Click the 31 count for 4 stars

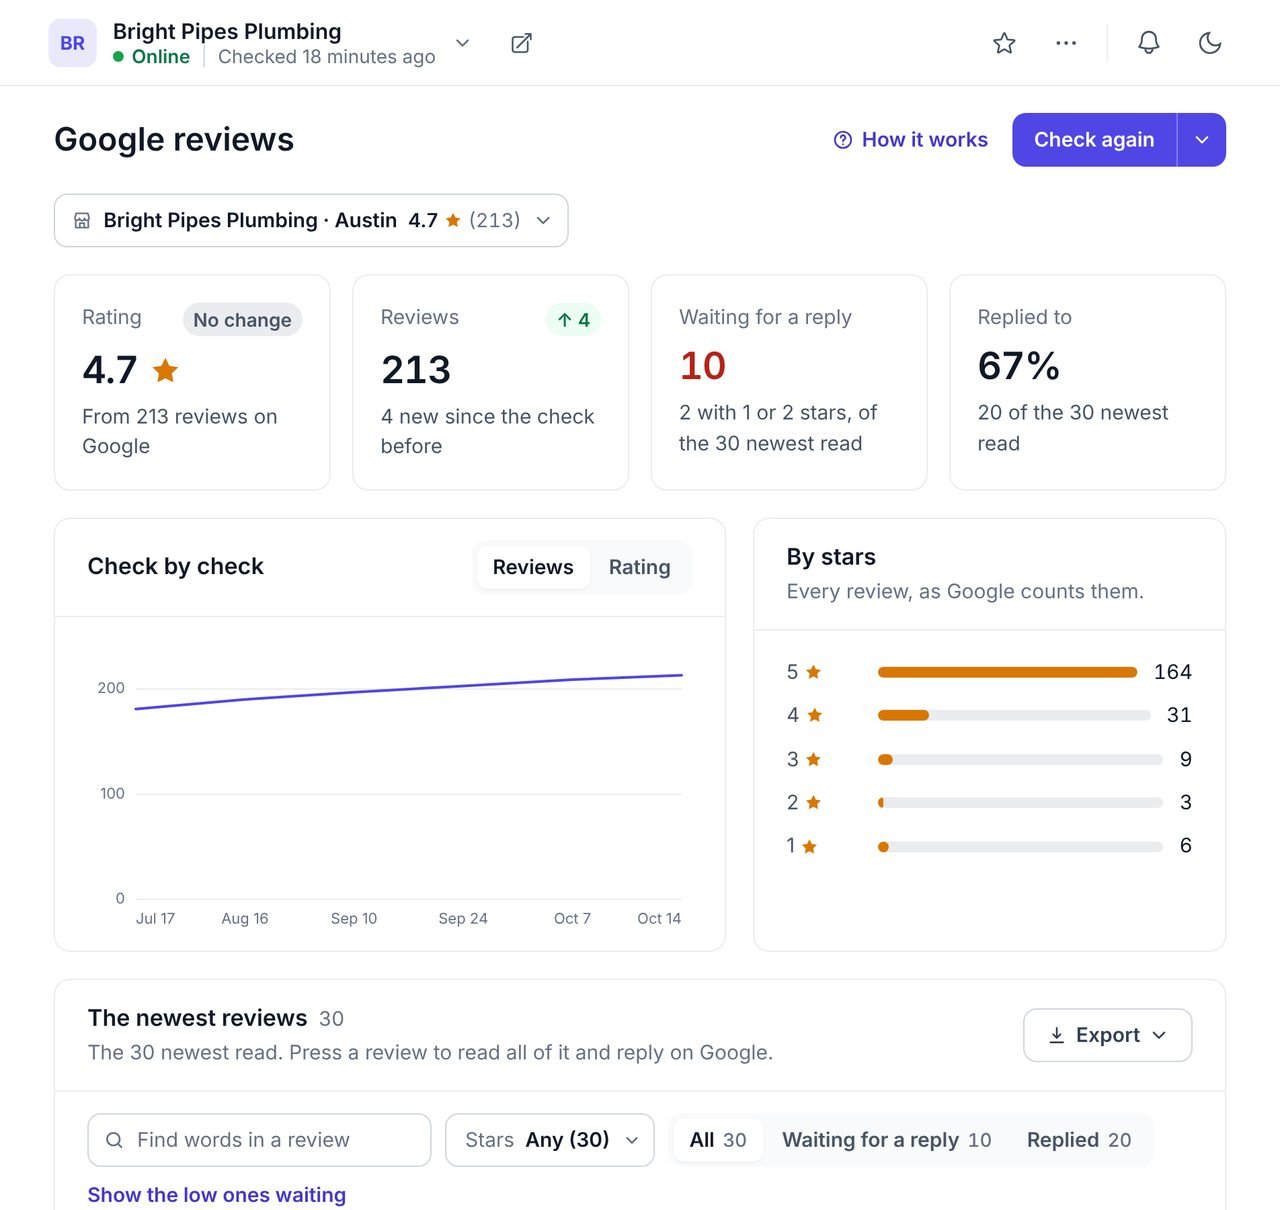tap(1179, 715)
